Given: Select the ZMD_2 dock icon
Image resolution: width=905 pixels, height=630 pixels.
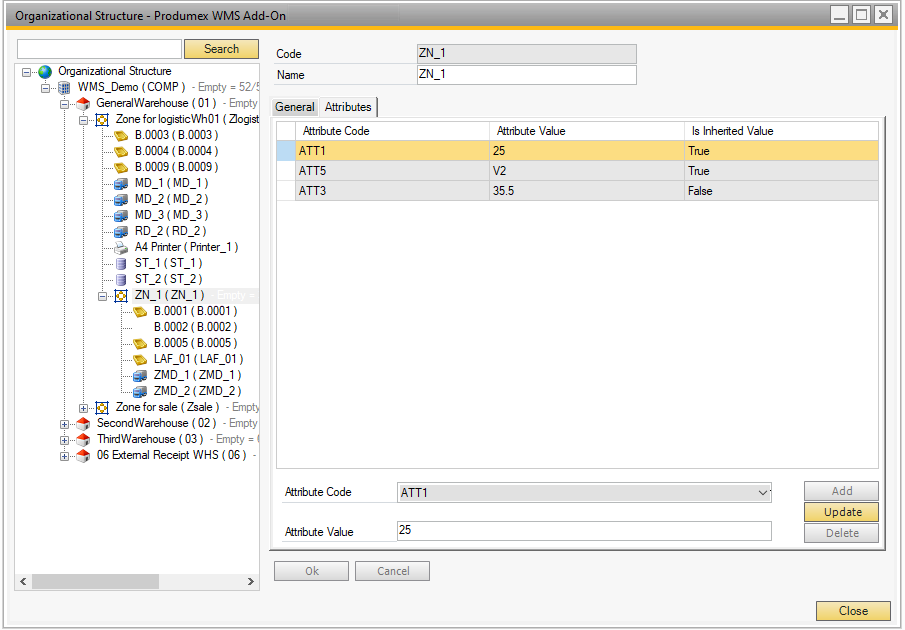Looking at the screenshot, I should 140,391.
